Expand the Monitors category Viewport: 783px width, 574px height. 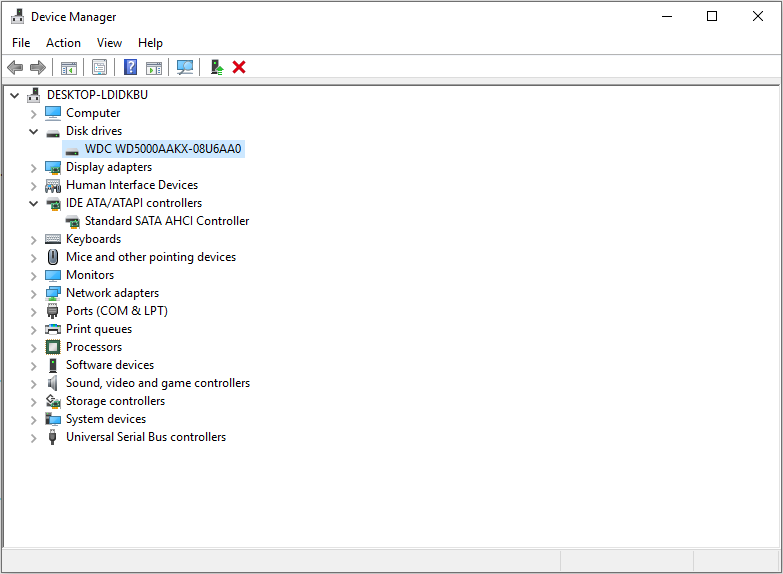(33, 276)
